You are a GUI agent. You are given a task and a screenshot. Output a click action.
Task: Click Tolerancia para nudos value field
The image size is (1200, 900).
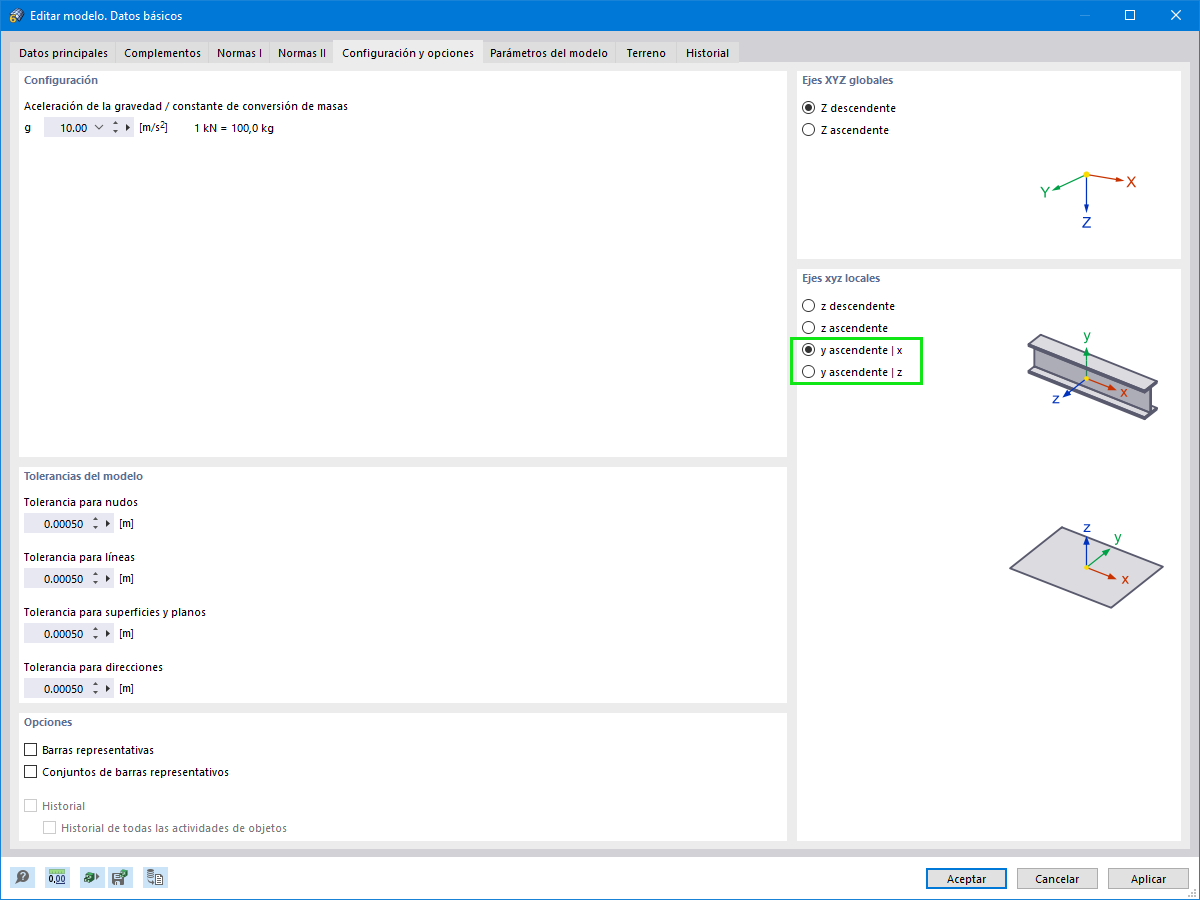(56, 523)
